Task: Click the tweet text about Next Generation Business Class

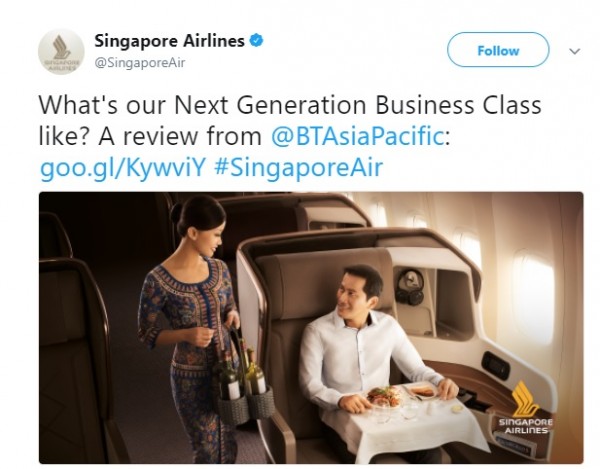Action: click(290, 136)
